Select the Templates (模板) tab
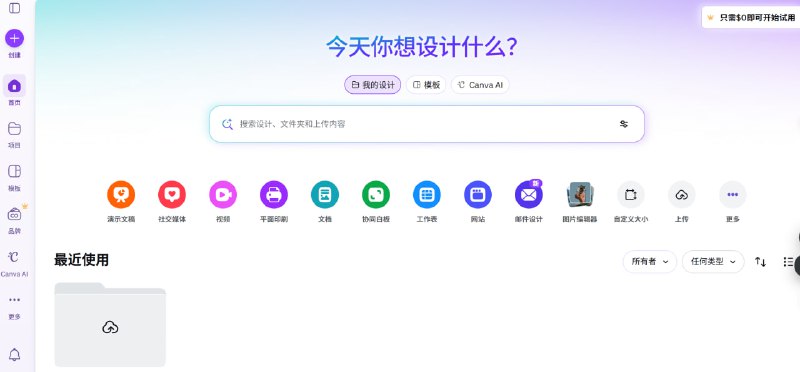The height and width of the screenshot is (372, 800). pos(426,85)
